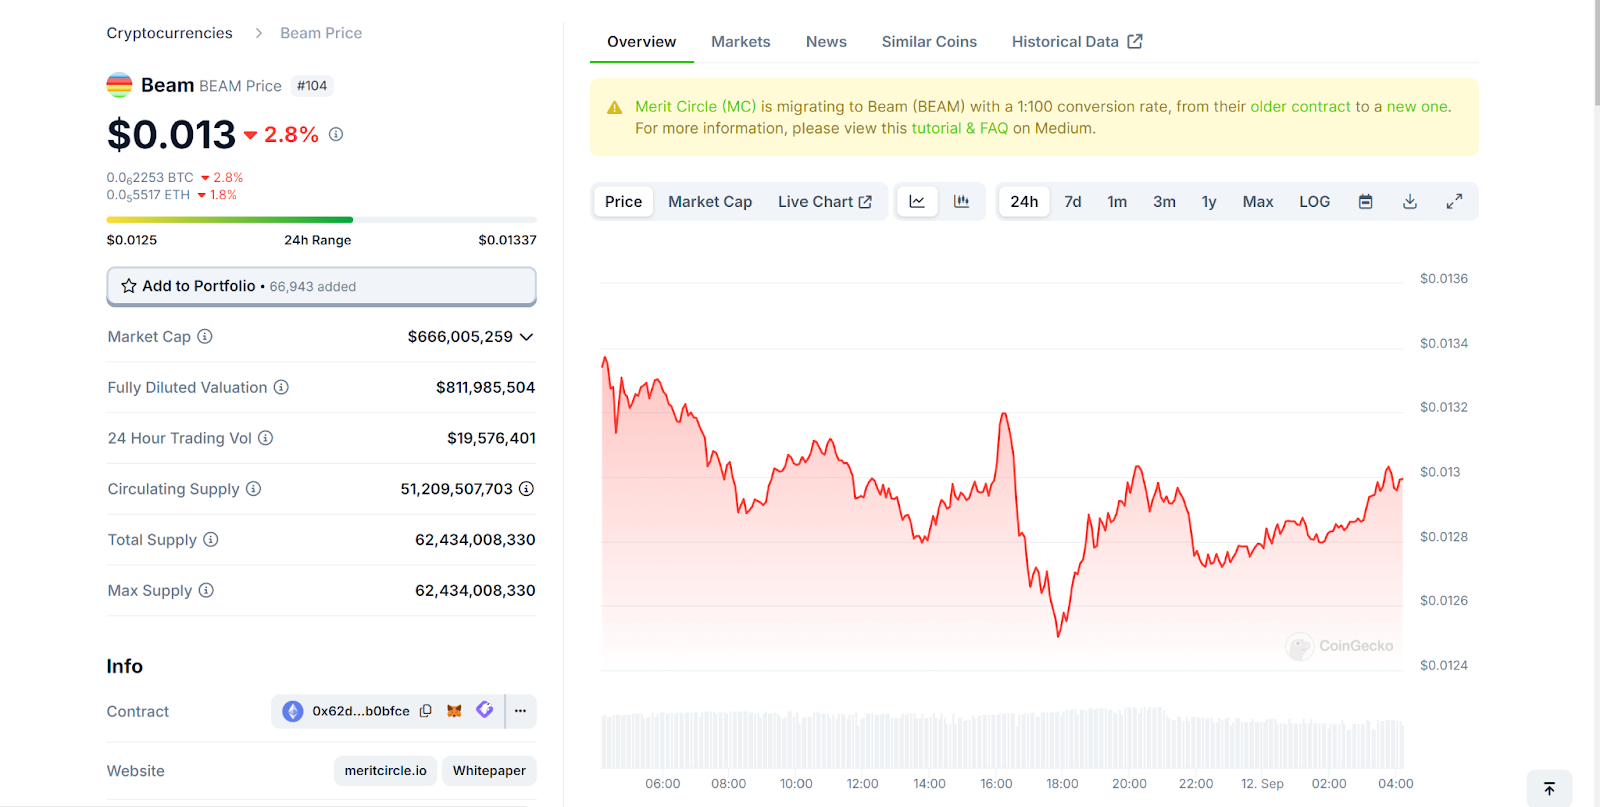
Task: Select the 1m time range
Action: coord(1117,202)
